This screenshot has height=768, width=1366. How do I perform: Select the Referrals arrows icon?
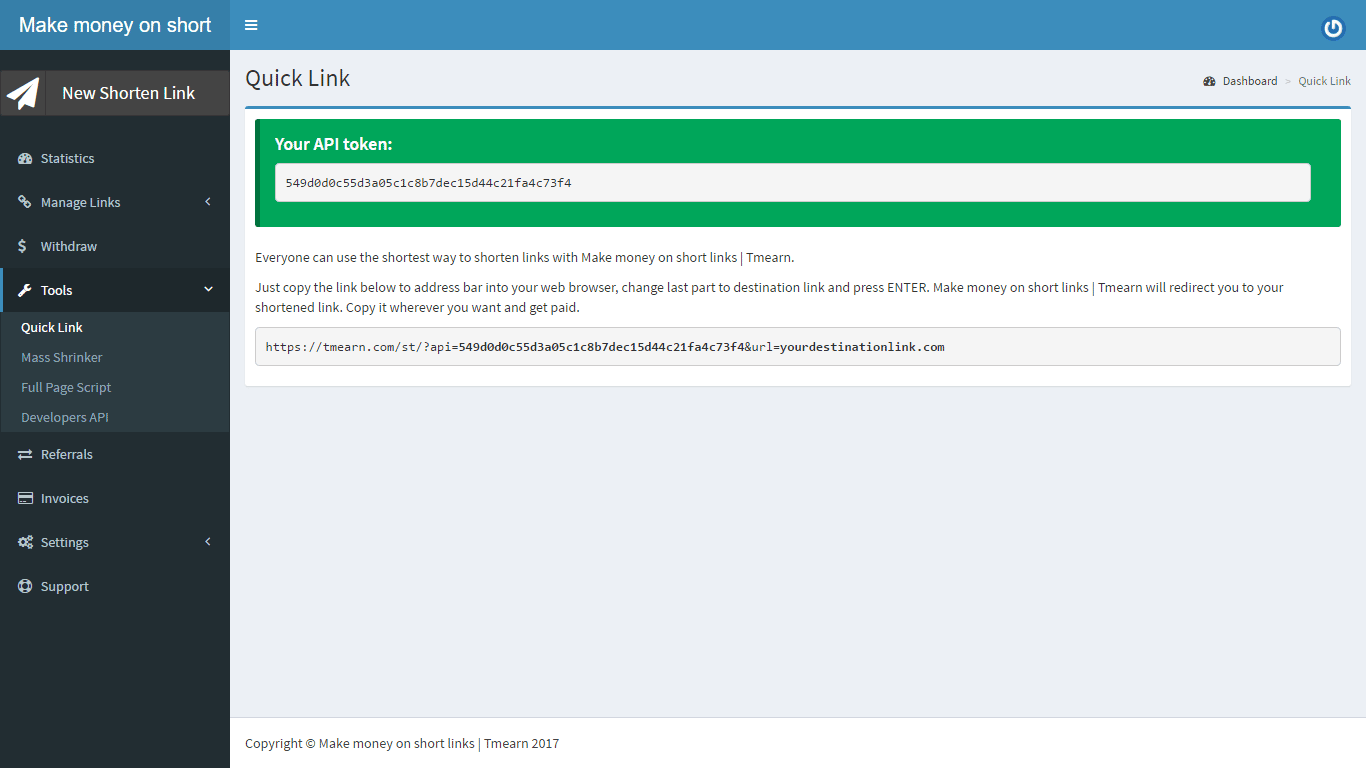[x=24, y=454]
